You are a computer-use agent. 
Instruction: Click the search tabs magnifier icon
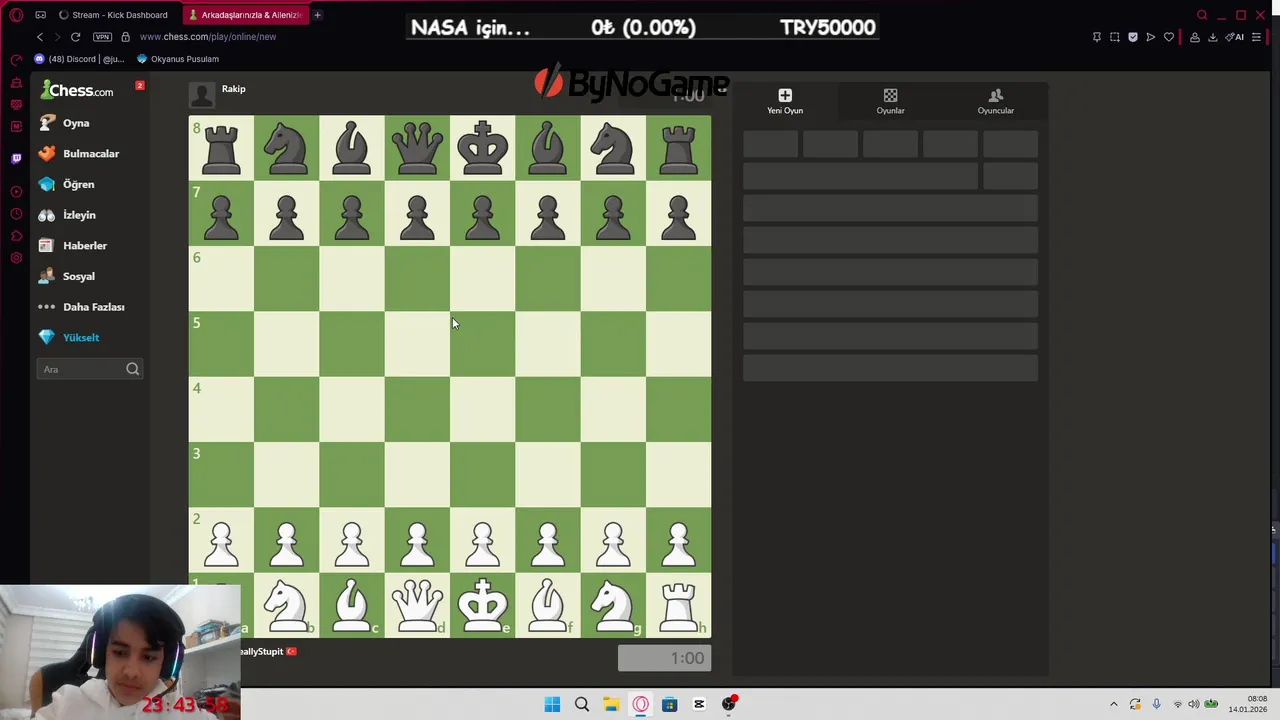point(1202,15)
